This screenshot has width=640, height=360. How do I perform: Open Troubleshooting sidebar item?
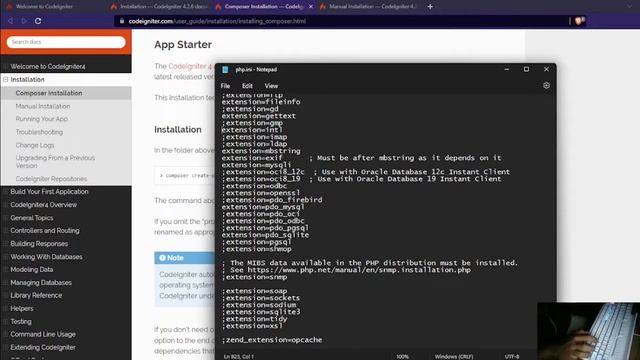point(39,132)
